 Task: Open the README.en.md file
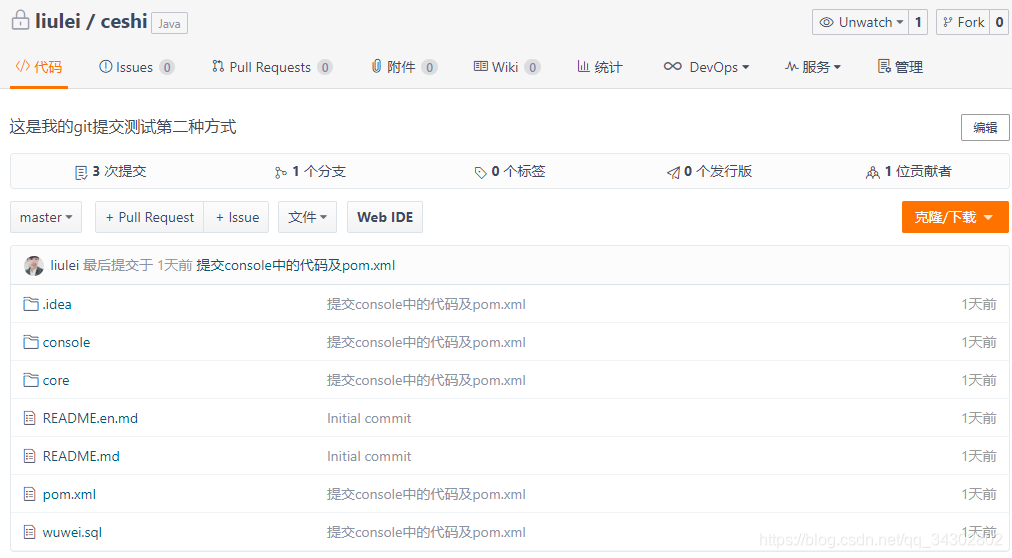pyautogui.click(x=90, y=418)
